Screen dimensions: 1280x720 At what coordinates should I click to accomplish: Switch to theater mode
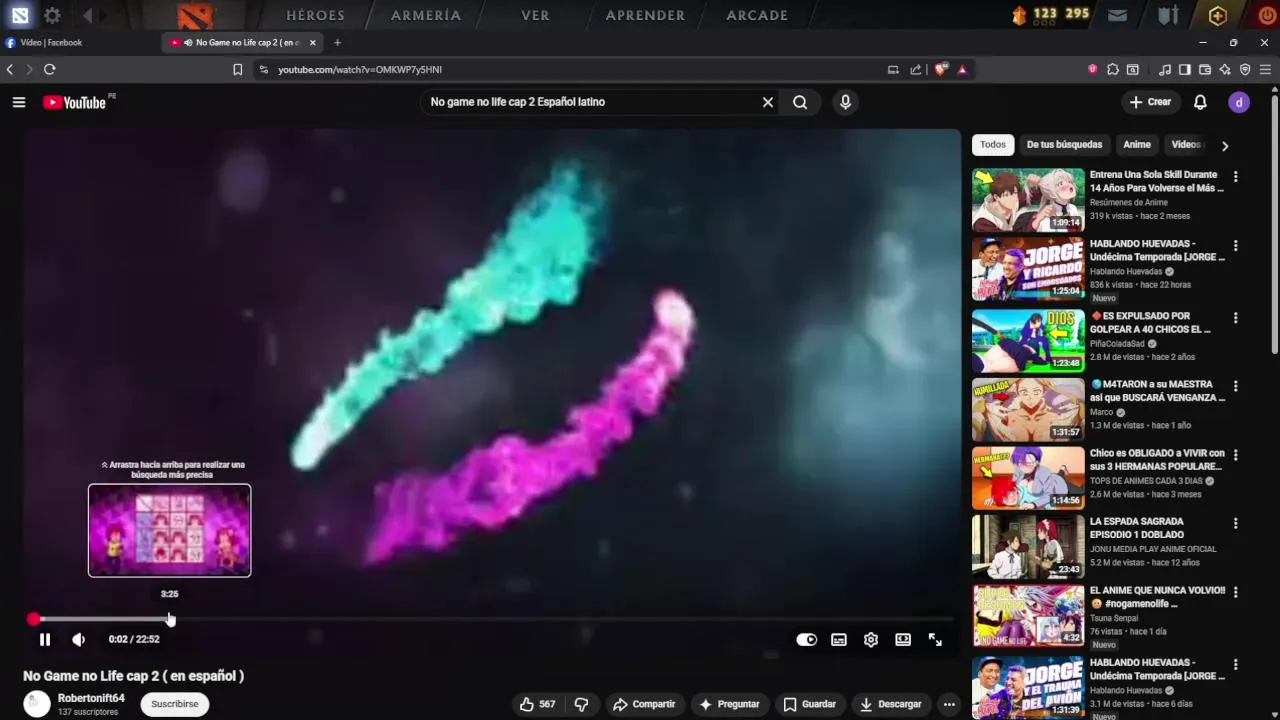(903, 640)
